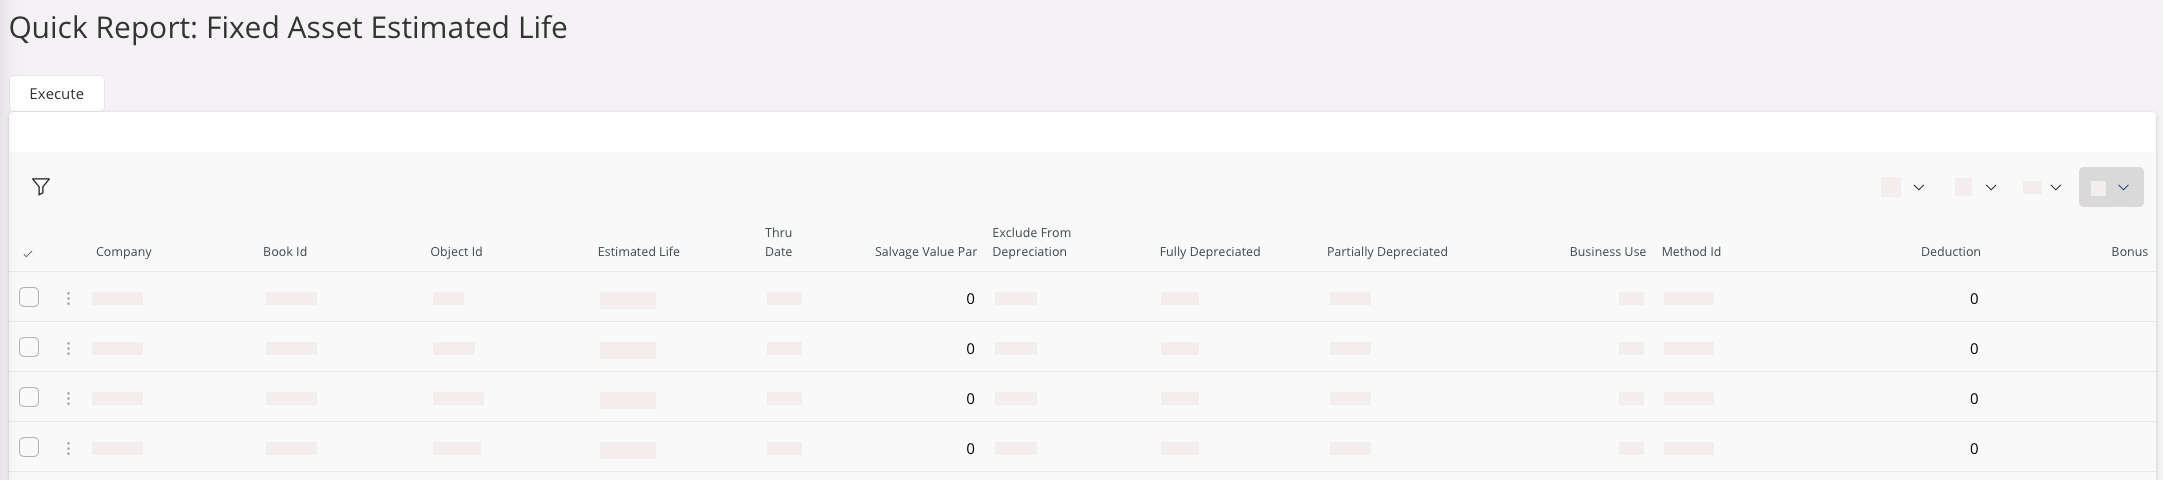Select the third row's checkbox
Image resolution: width=2163 pixels, height=480 pixels.
(x=29, y=398)
